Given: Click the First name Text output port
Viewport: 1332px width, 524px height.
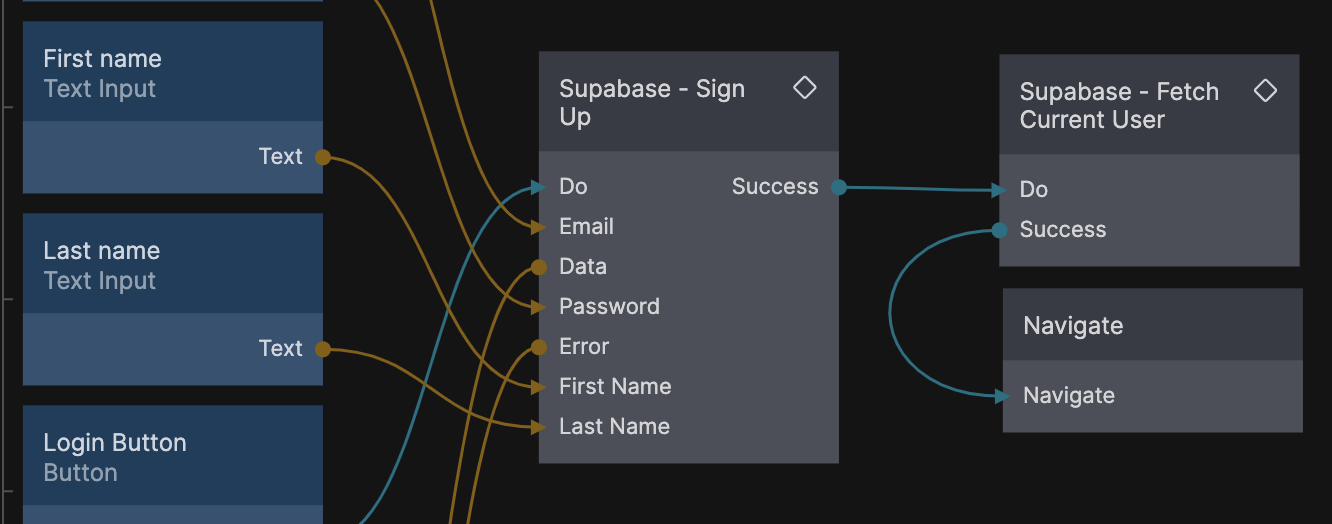Looking at the screenshot, I should 322,157.
